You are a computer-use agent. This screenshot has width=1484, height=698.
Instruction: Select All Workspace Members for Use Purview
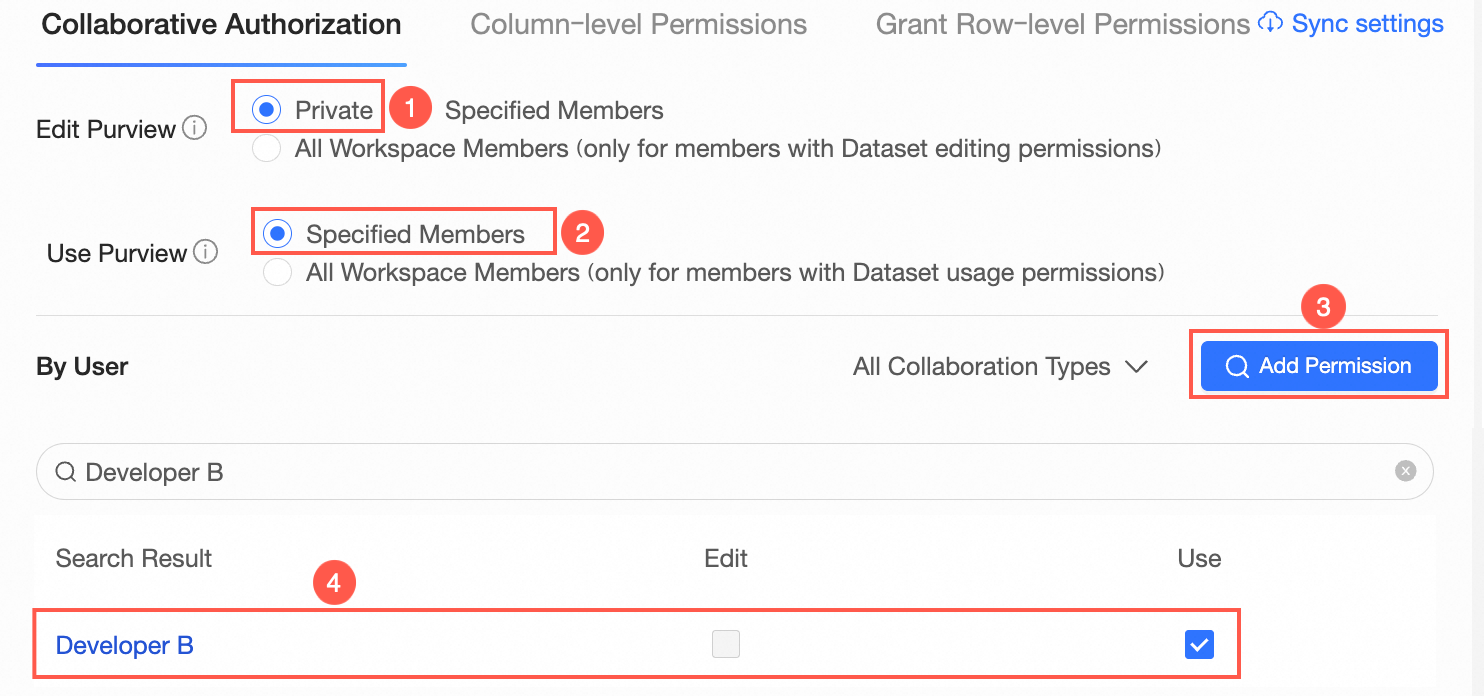coord(277,272)
